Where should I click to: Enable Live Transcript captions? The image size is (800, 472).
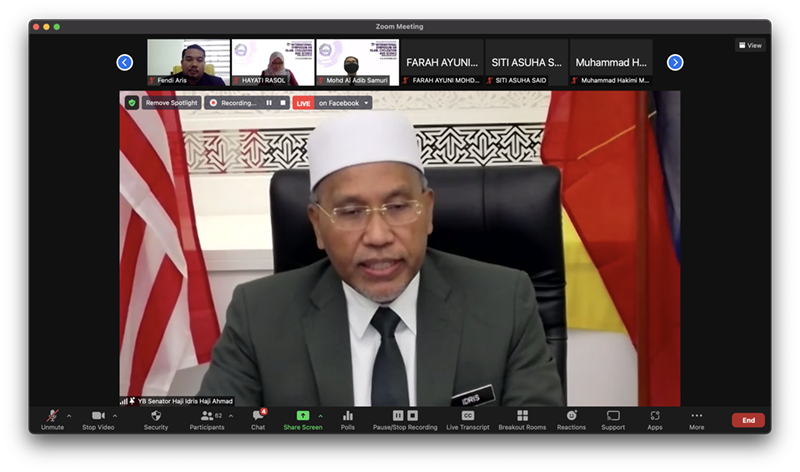point(467,416)
